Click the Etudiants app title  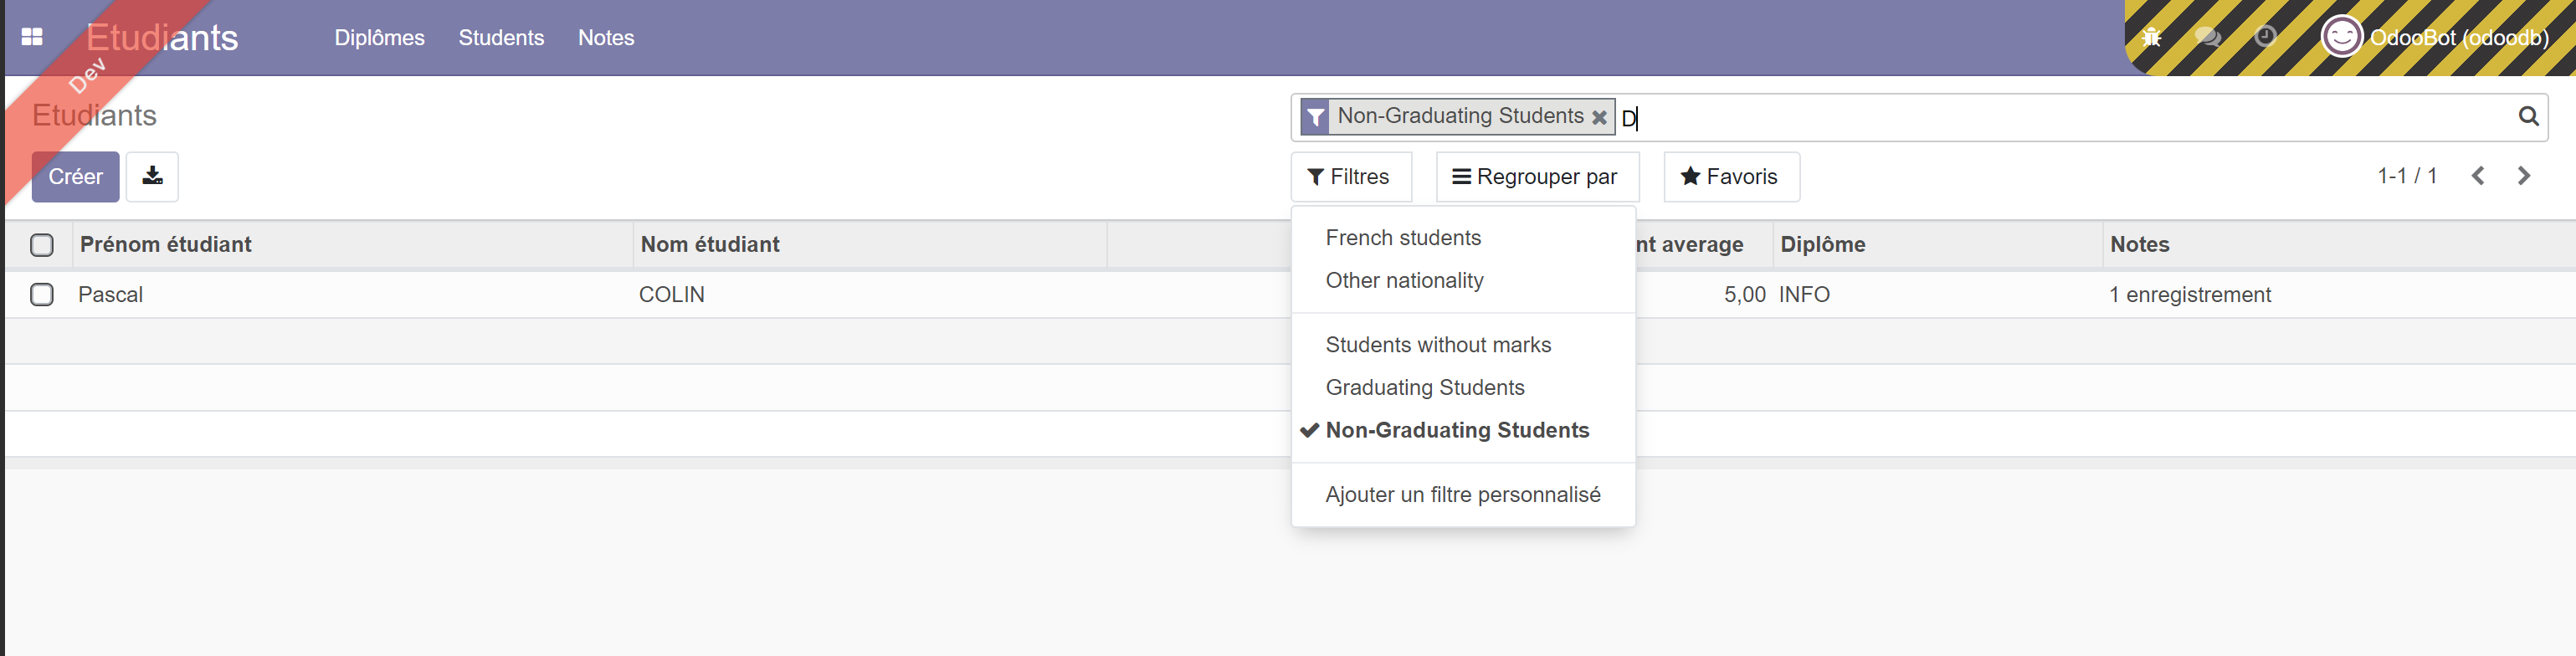tap(162, 38)
